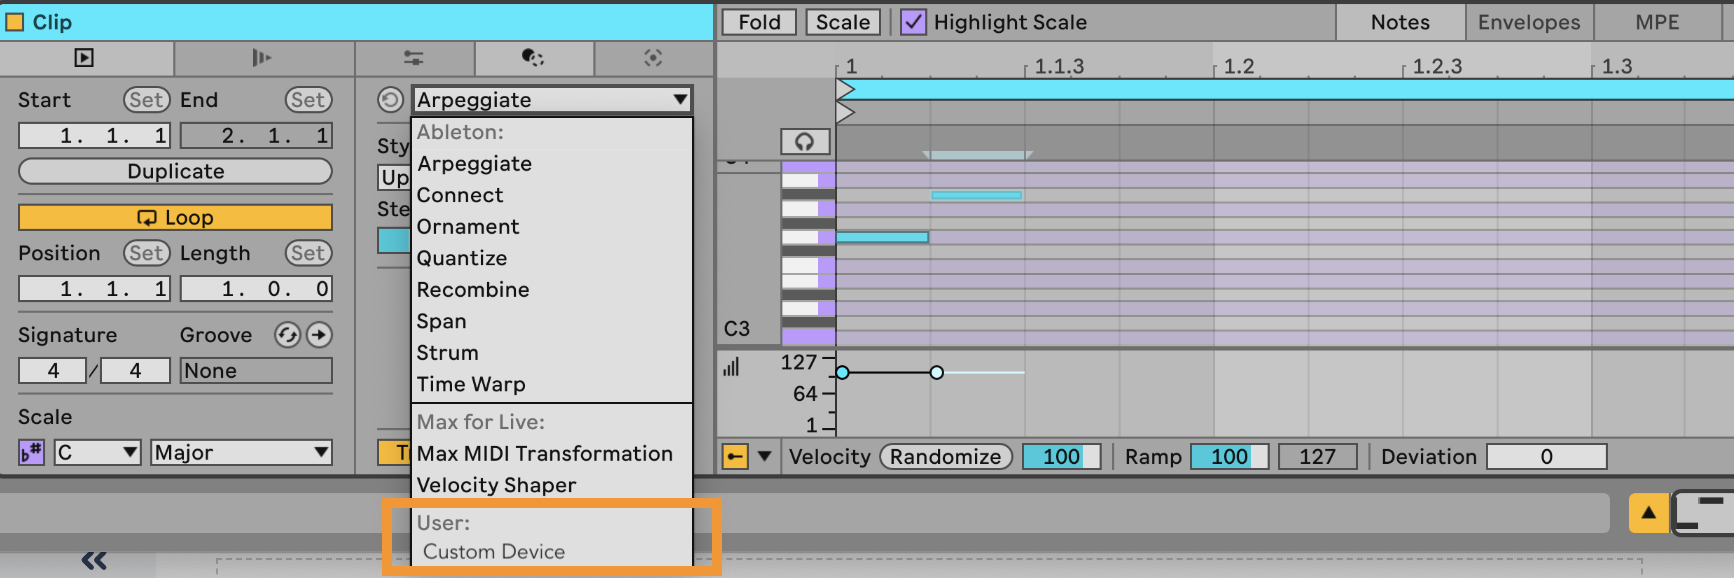Toggle the Loop button
The width and height of the screenshot is (1734, 578).
tap(175, 218)
